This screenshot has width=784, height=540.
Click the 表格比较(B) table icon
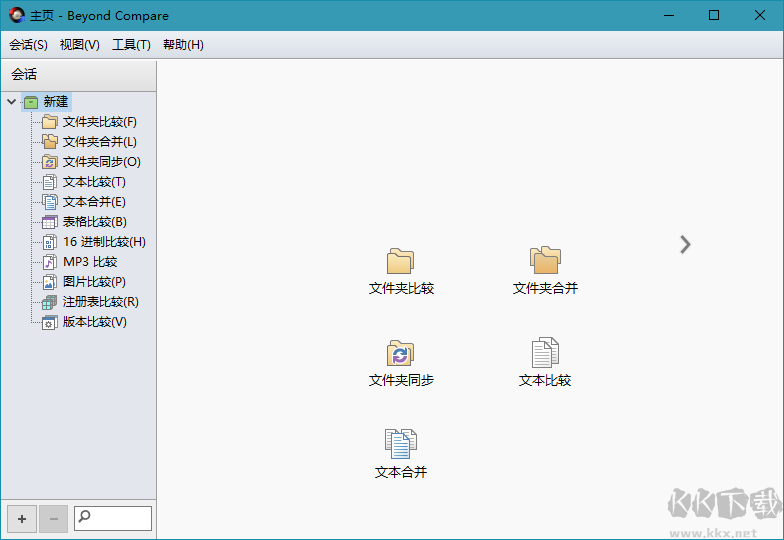(x=50, y=222)
